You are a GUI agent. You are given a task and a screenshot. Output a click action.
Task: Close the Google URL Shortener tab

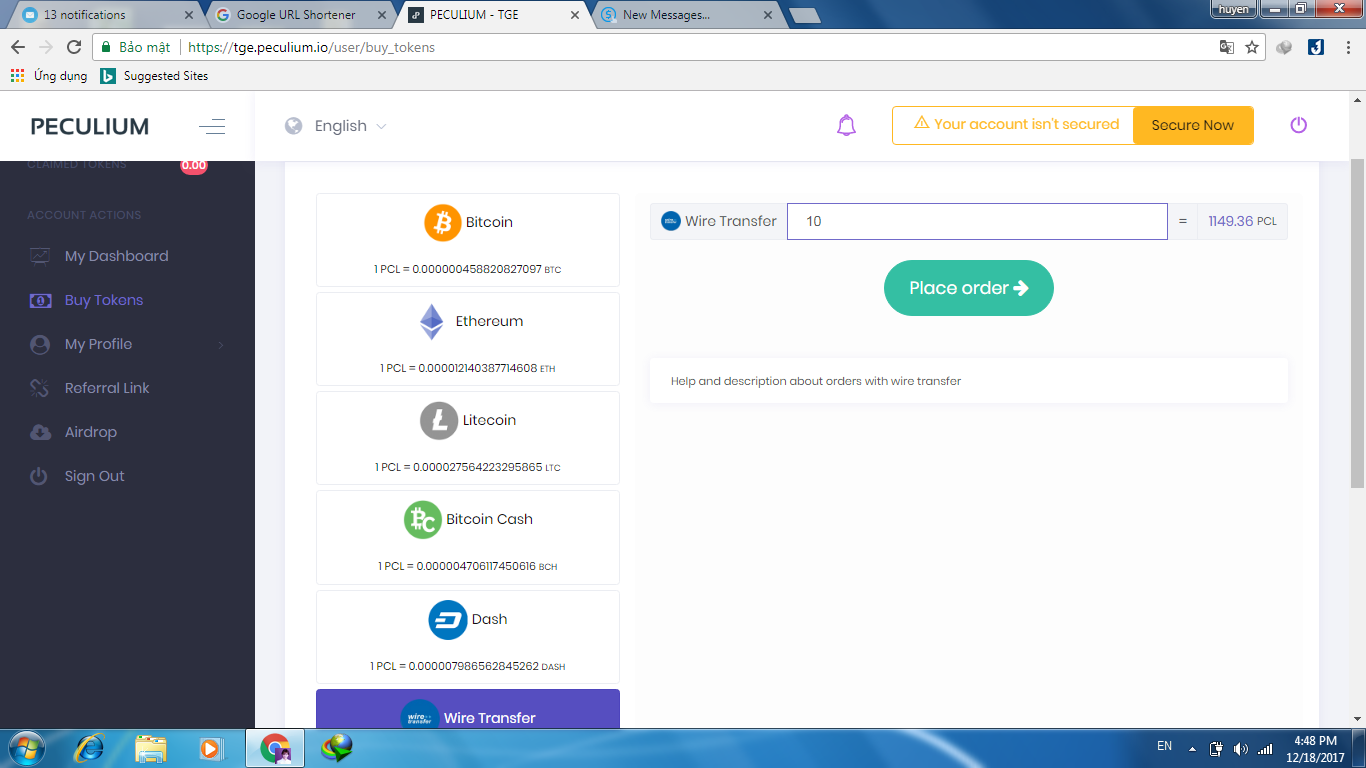(381, 15)
